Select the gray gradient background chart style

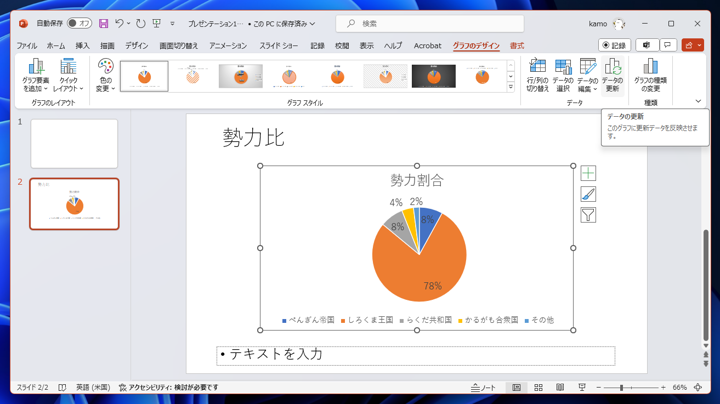pos(241,76)
